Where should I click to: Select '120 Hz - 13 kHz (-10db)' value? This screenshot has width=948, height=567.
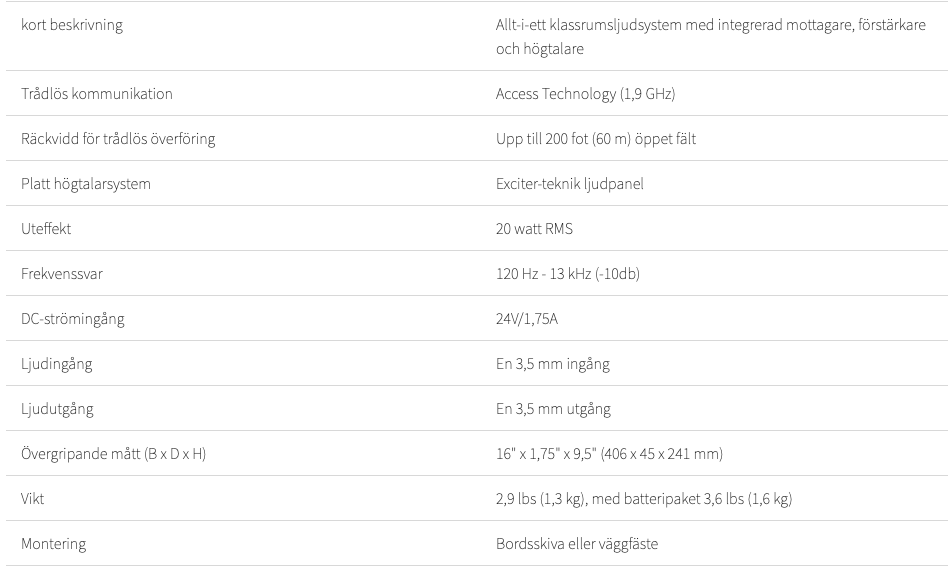[x=568, y=274]
